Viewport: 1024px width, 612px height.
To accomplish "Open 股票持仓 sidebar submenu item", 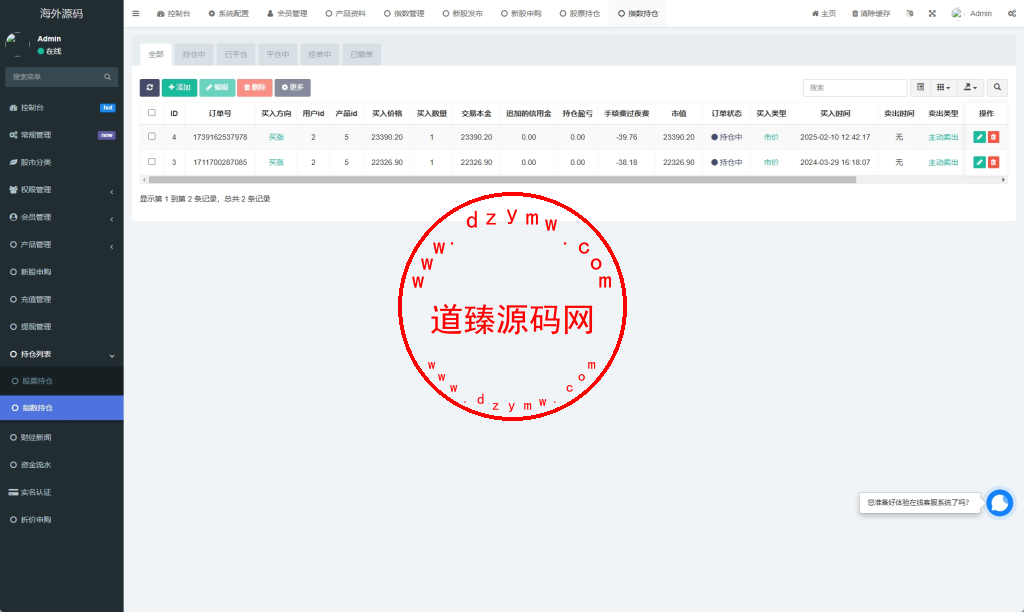I will (x=61, y=381).
